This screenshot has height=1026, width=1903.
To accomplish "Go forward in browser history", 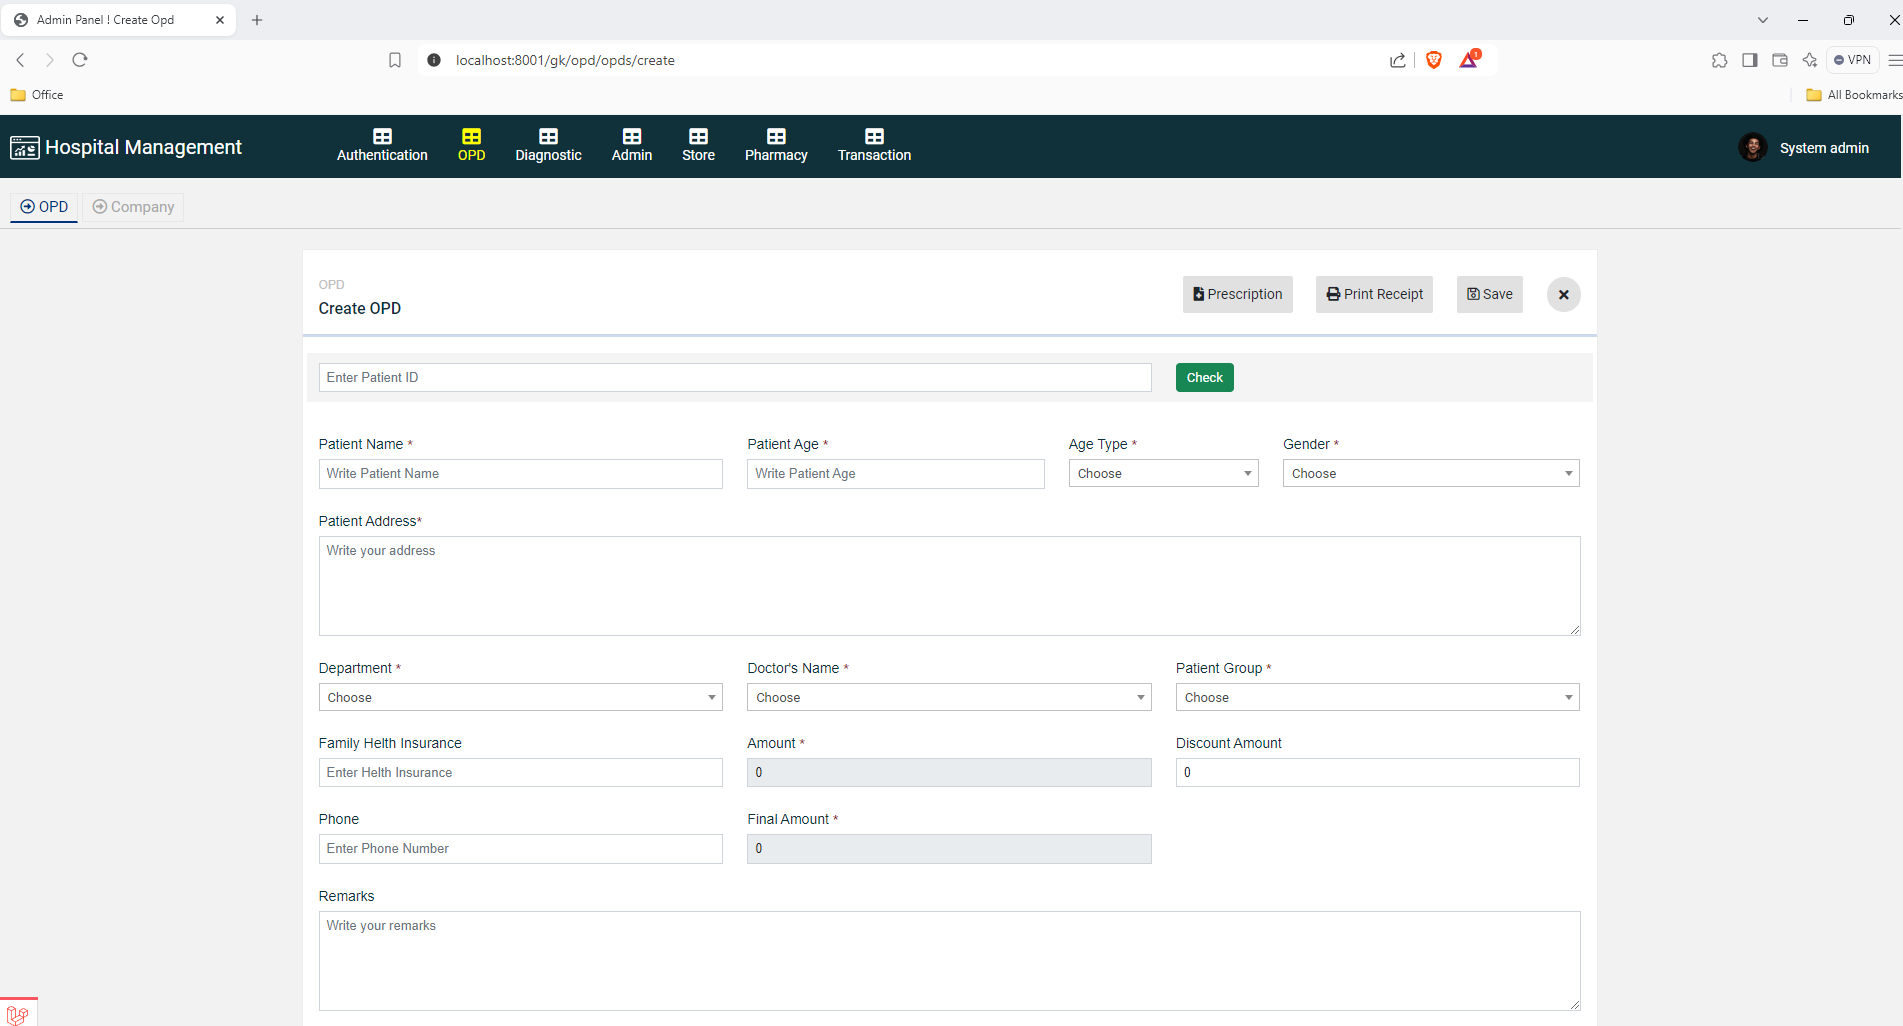I will click(49, 60).
